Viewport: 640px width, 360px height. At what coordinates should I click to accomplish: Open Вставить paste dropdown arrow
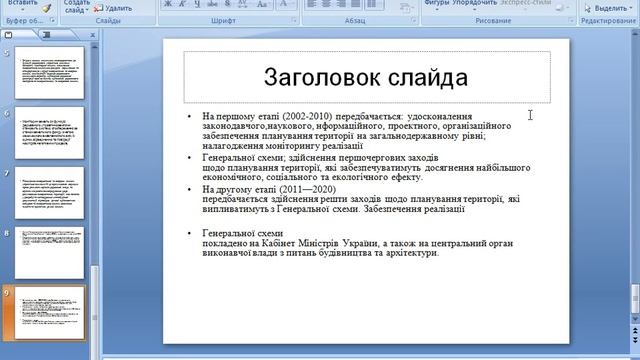[23, 9]
